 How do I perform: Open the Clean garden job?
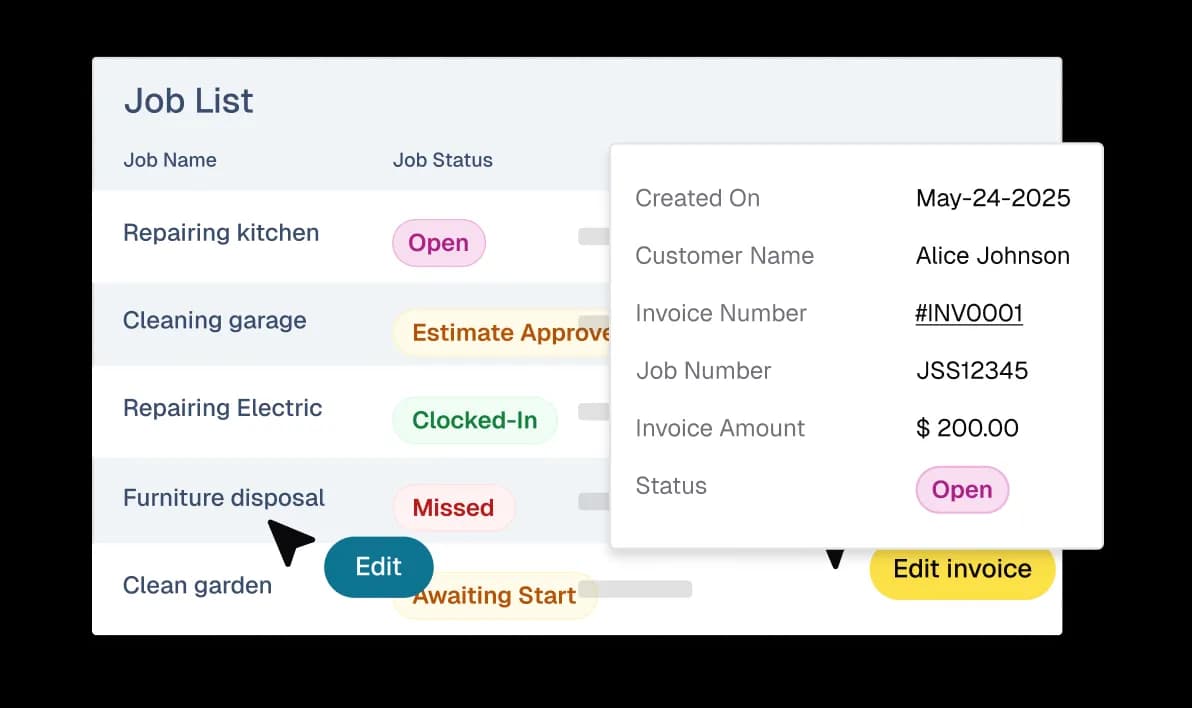(x=197, y=585)
